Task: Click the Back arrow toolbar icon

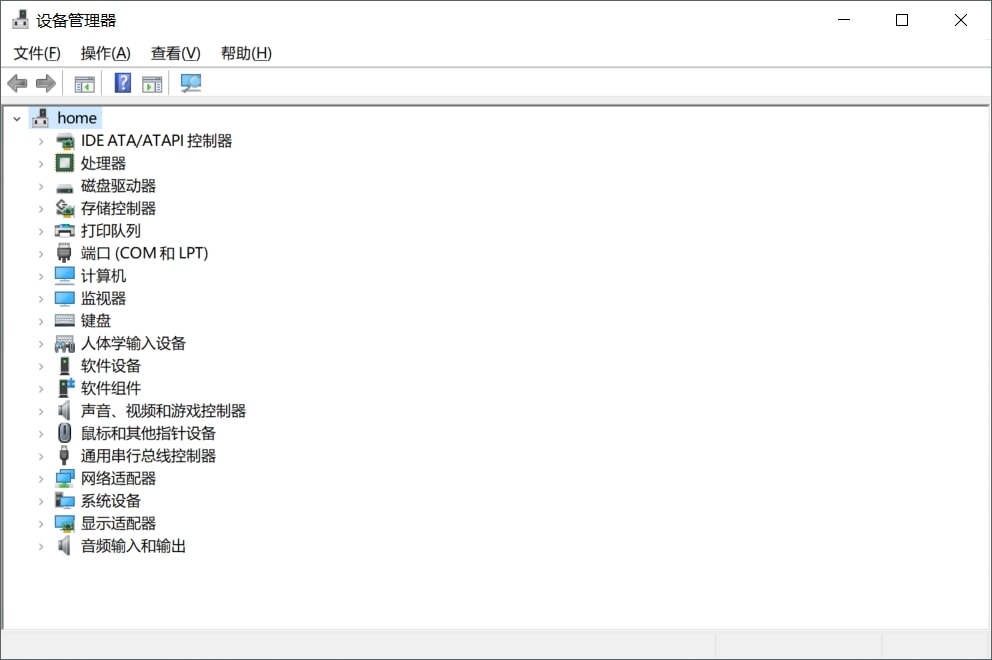Action: [17, 83]
